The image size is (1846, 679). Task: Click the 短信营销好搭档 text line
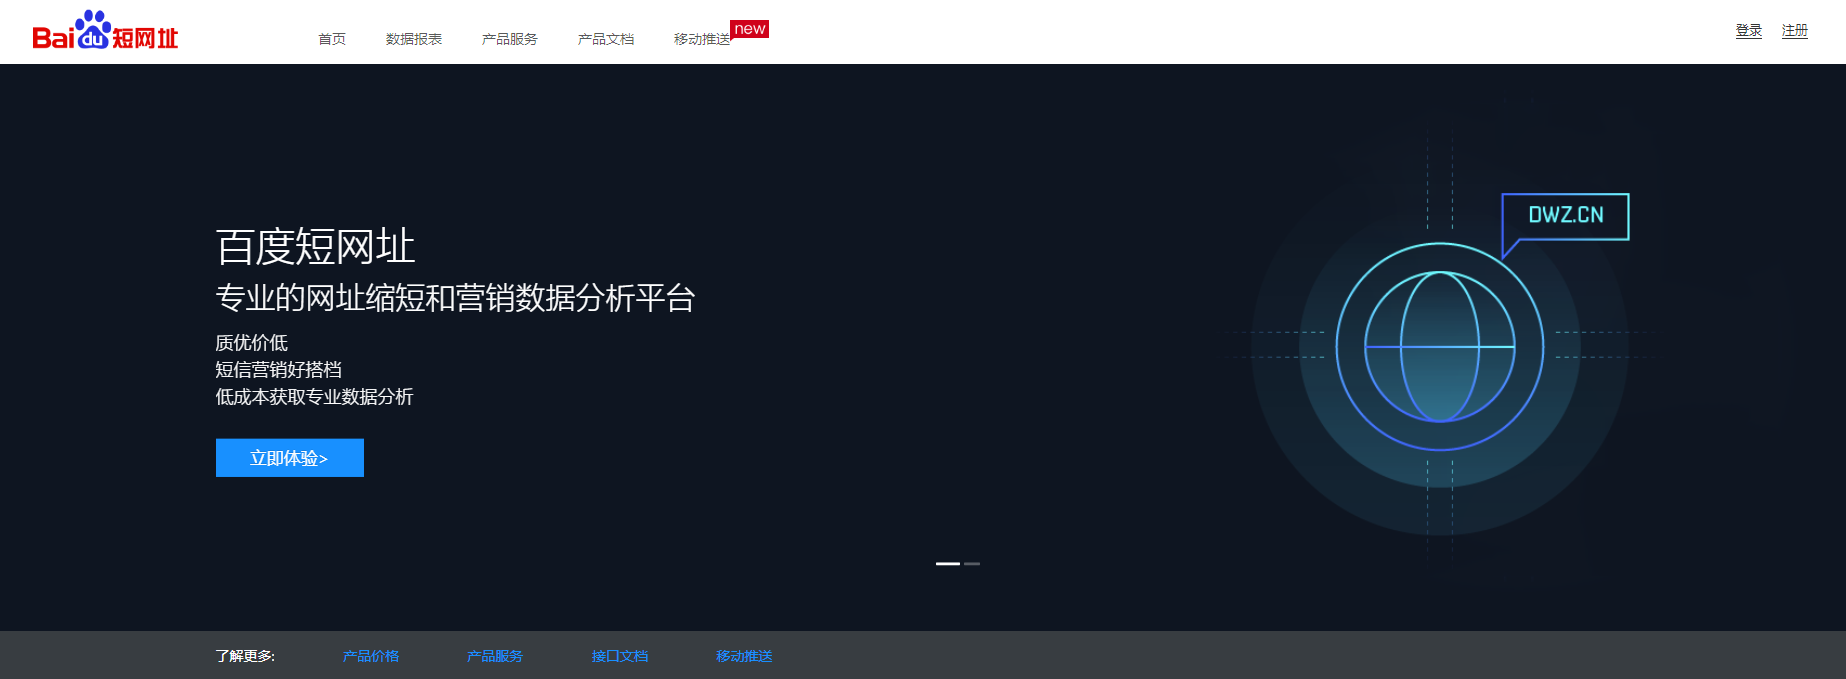[279, 370]
